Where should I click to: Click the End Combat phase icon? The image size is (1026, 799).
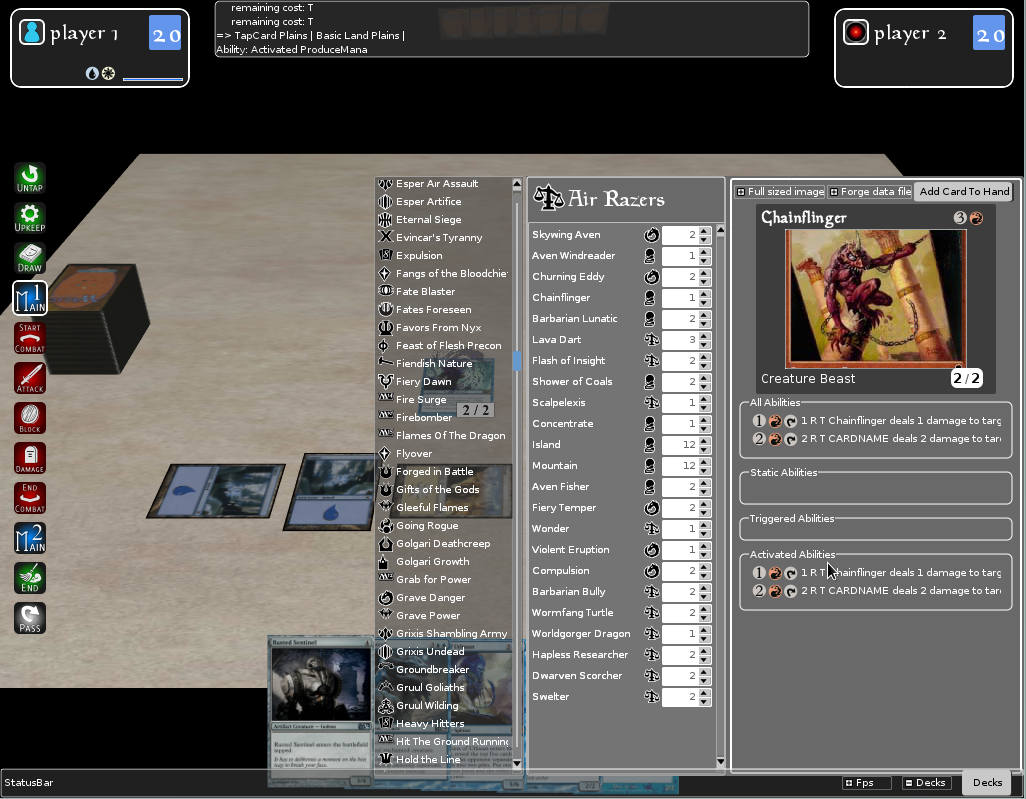point(30,498)
